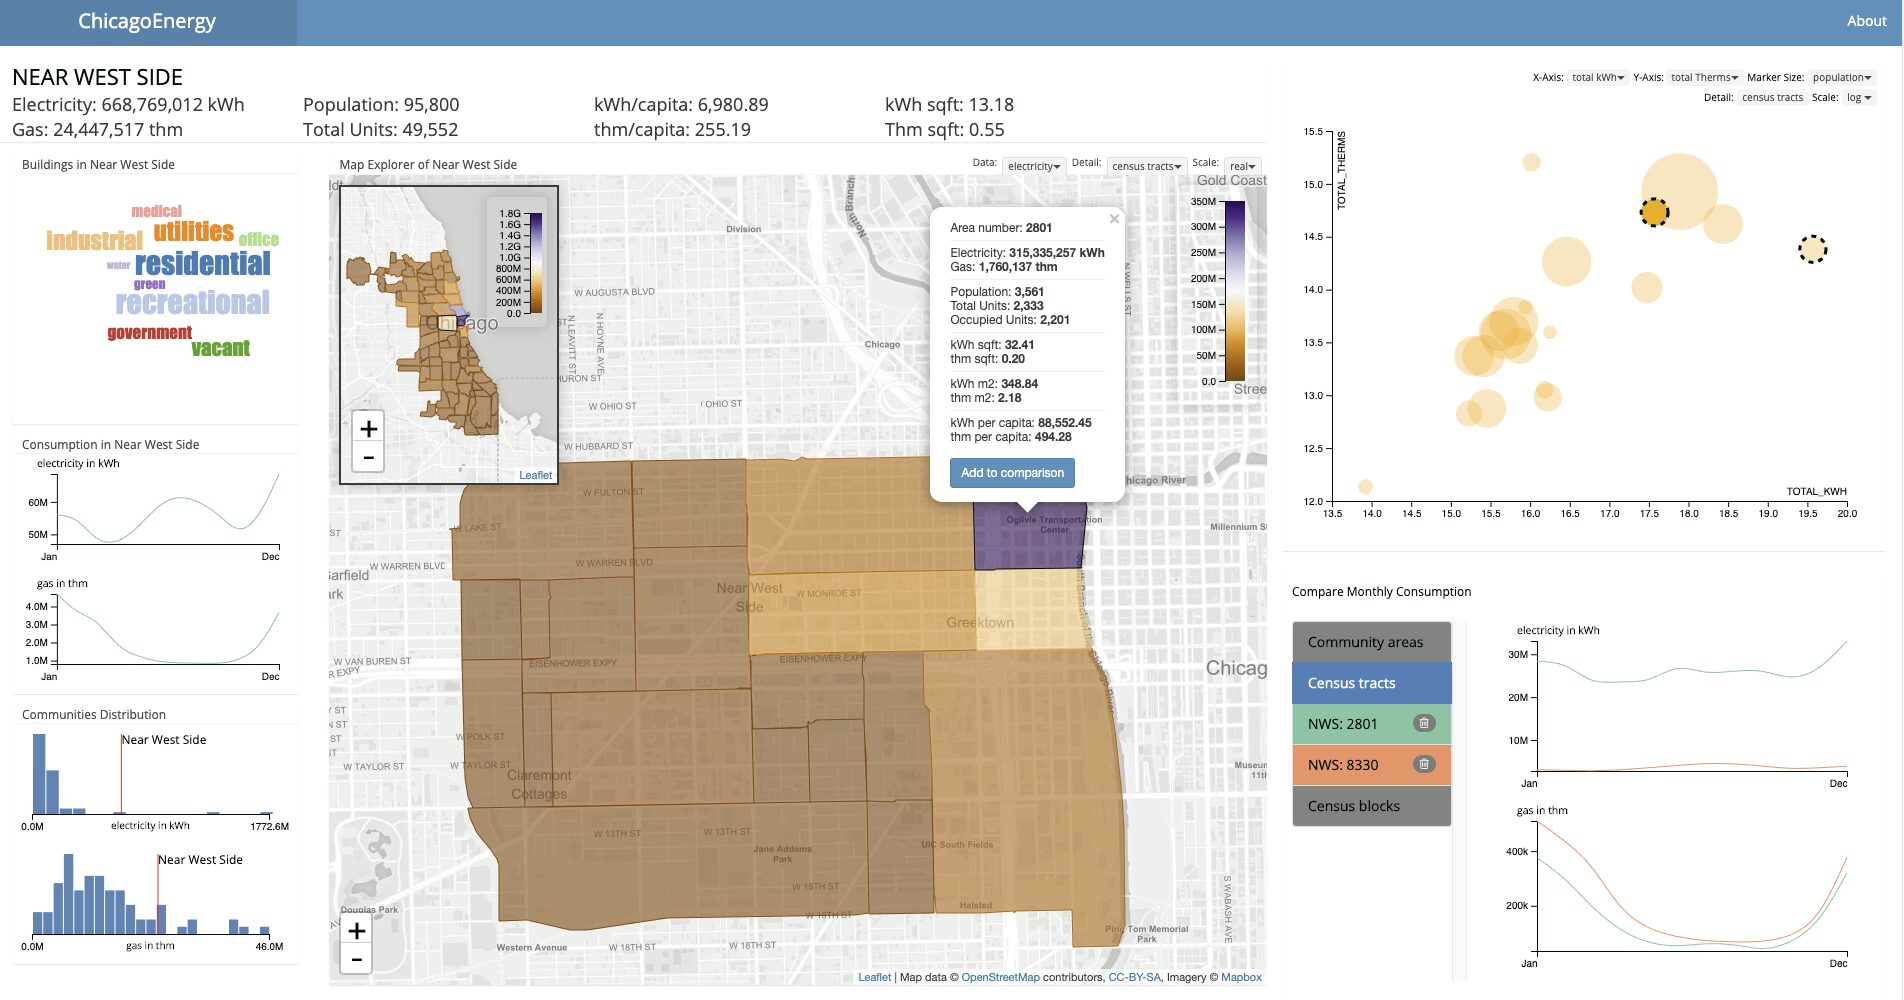
Task: Open the Map Explorer Data electricity dropdown
Action: pyautogui.click(x=1033, y=166)
